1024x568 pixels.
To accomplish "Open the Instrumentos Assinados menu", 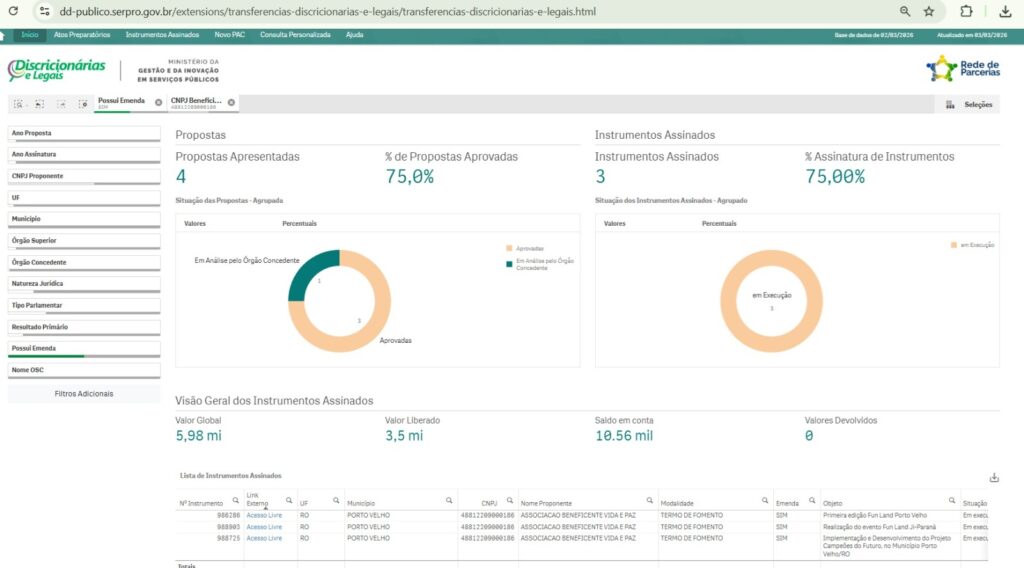I will [x=162, y=35].
